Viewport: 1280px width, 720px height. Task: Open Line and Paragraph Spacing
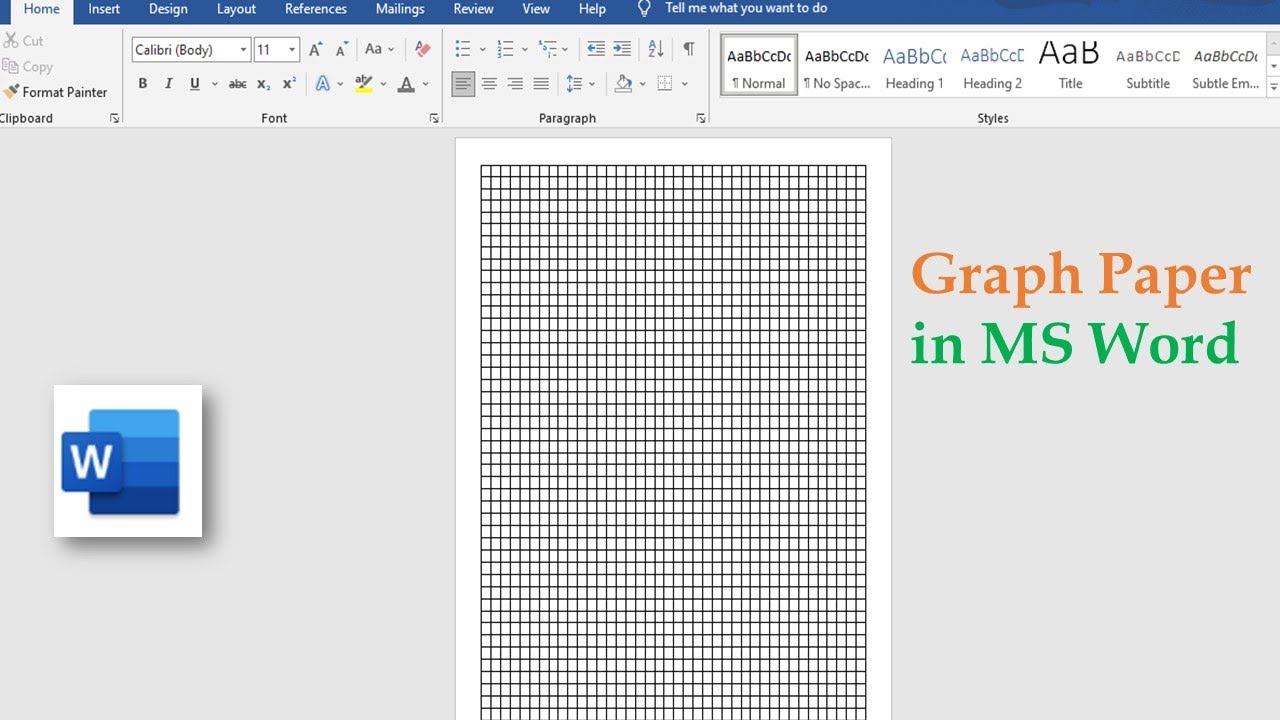tap(574, 84)
